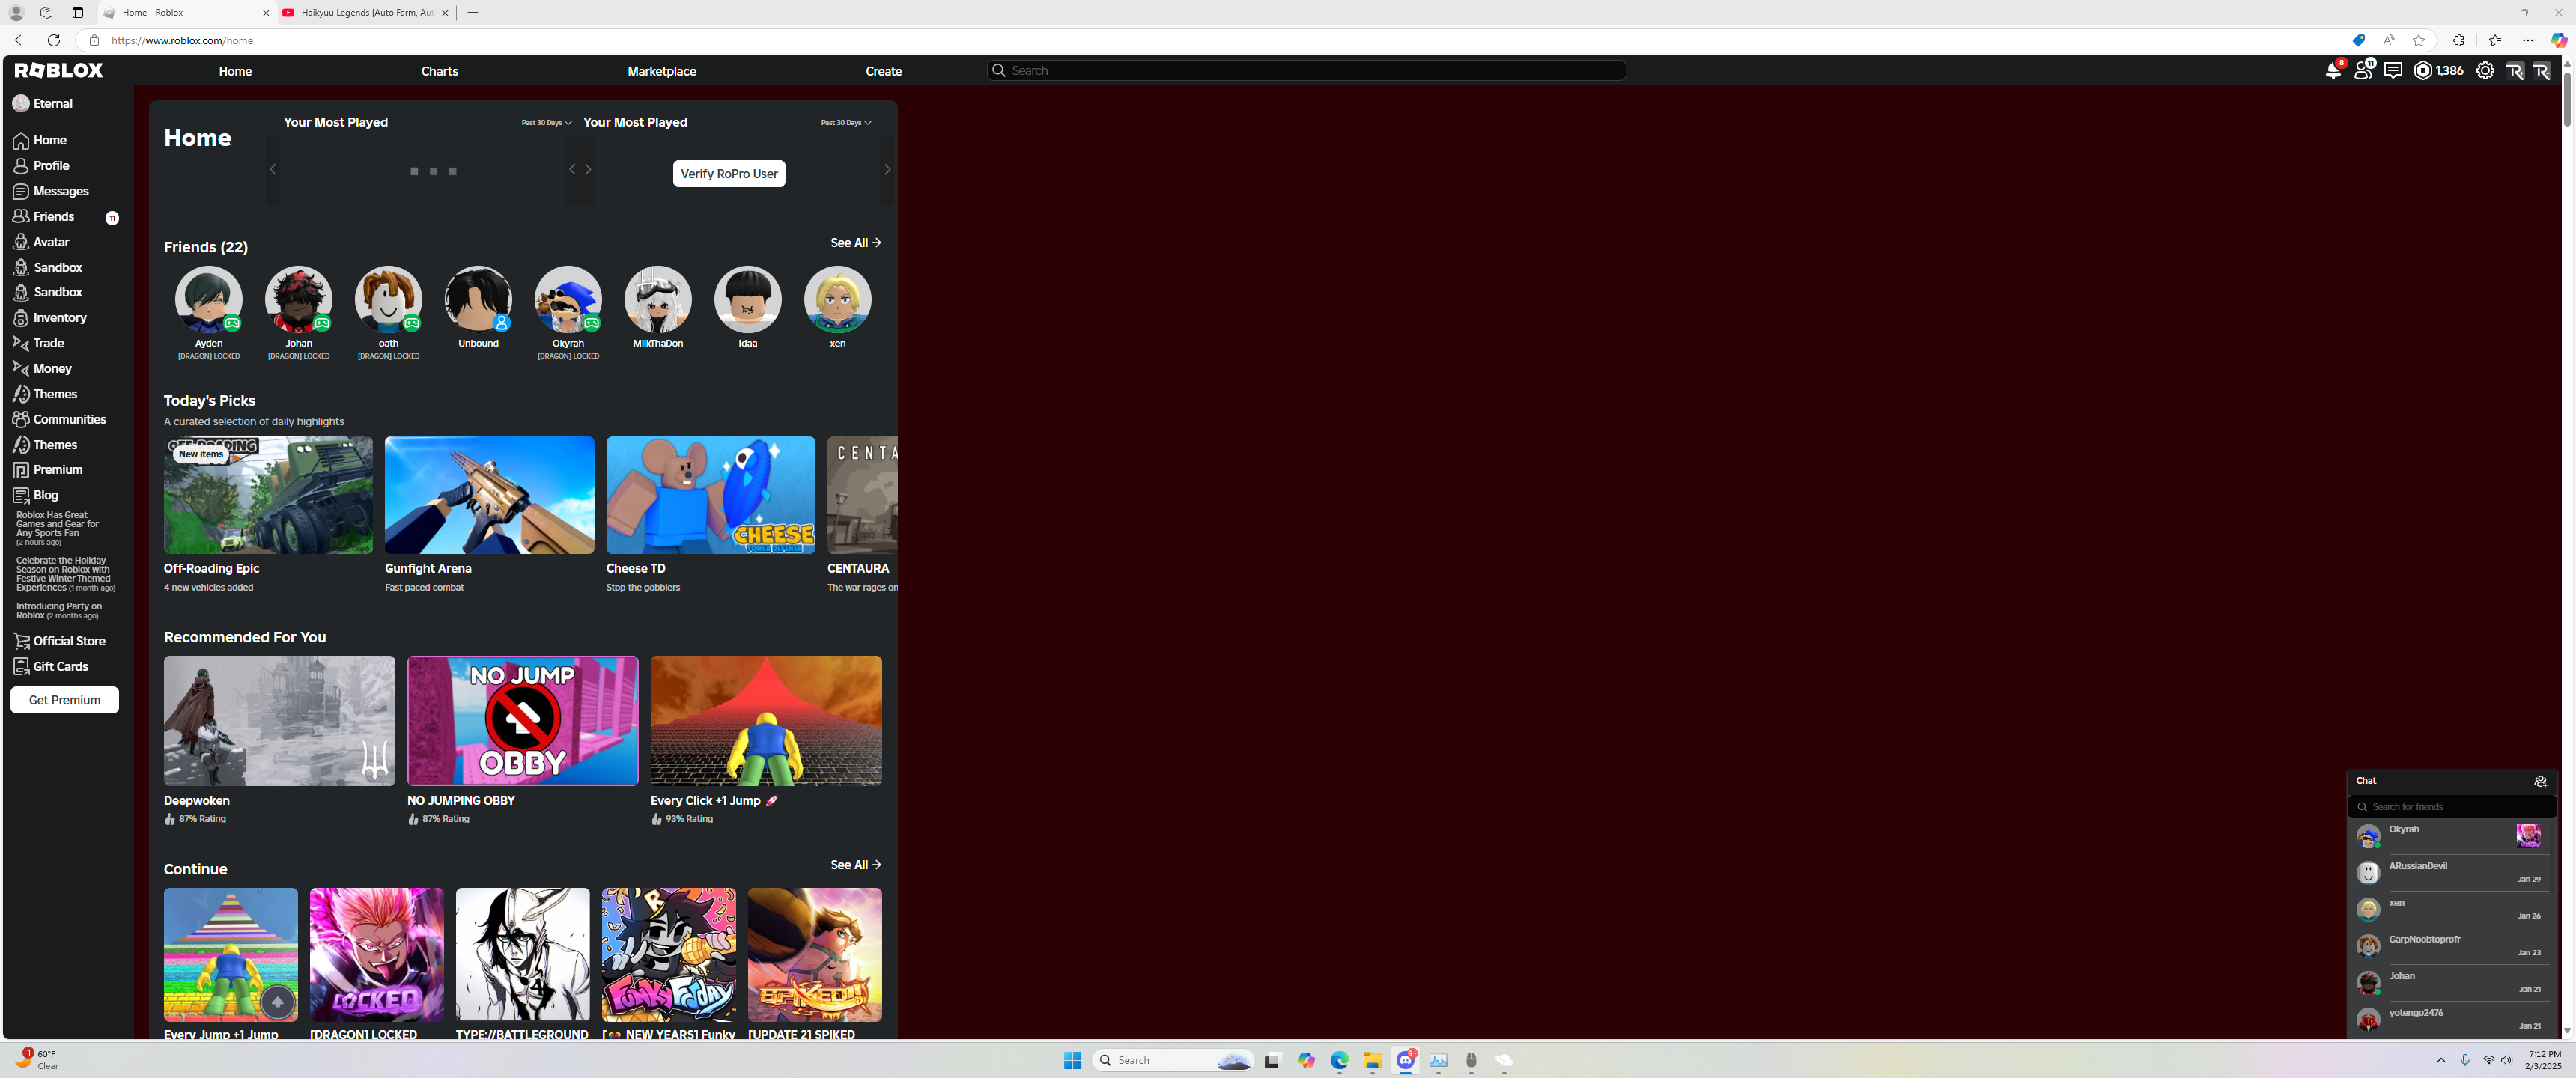Open the browser Extensions puzzle icon
The height and width of the screenshot is (1078, 2576).
pos(2459,40)
